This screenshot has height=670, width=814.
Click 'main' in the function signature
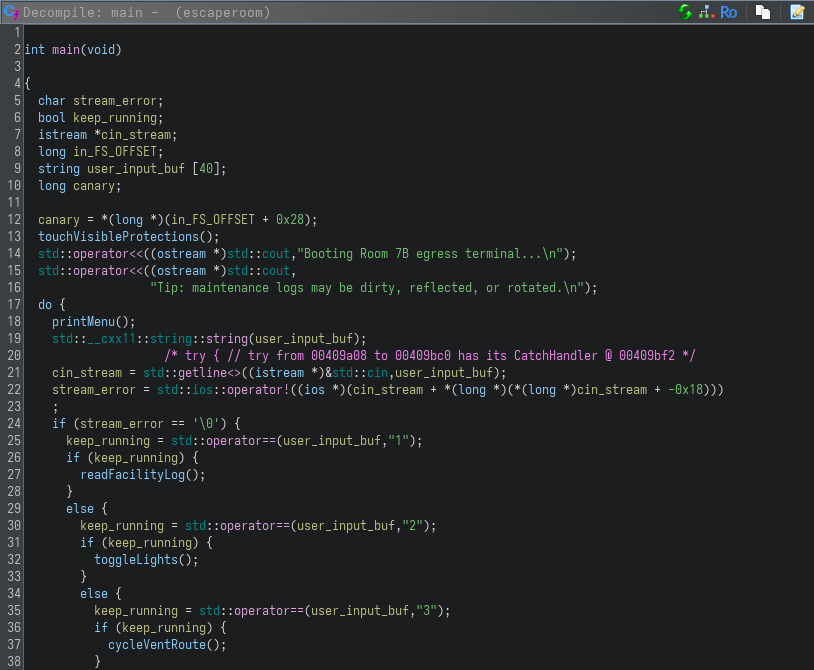pyautogui.click(x=66, y=50)
